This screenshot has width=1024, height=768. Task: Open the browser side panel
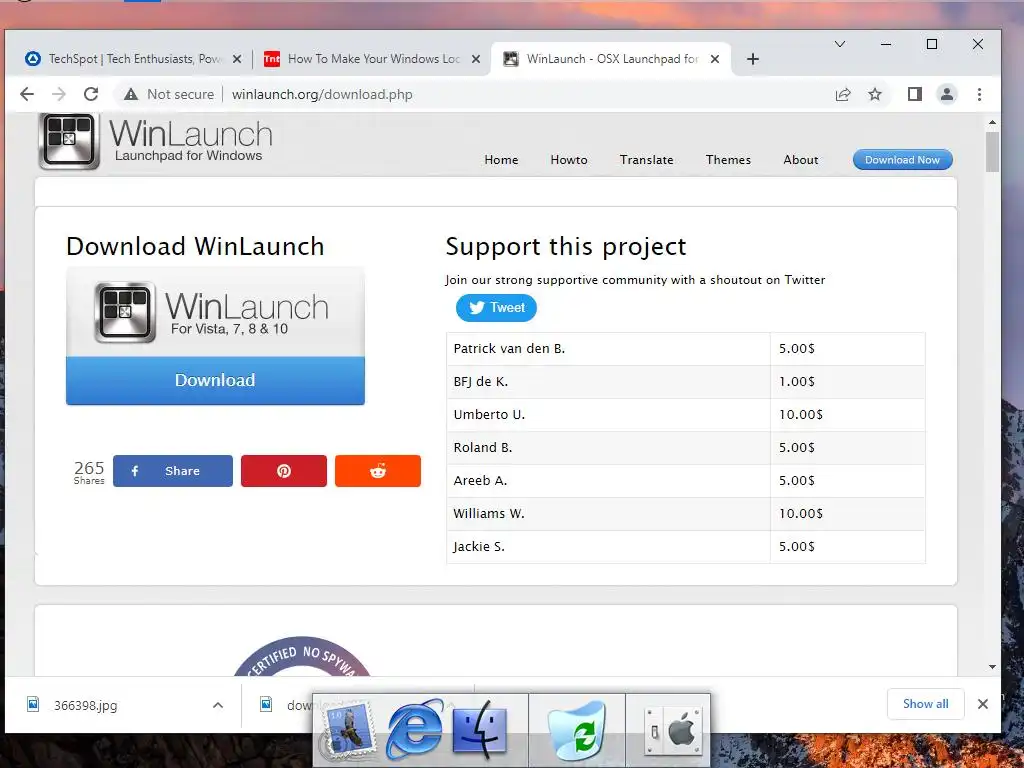point(915,94)
